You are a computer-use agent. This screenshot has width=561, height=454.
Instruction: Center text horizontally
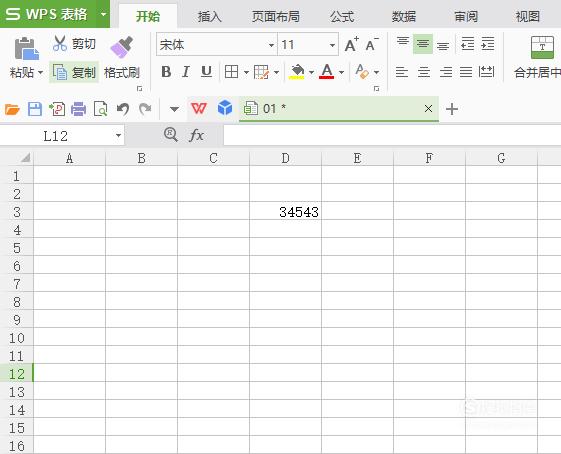pos(424,72)
